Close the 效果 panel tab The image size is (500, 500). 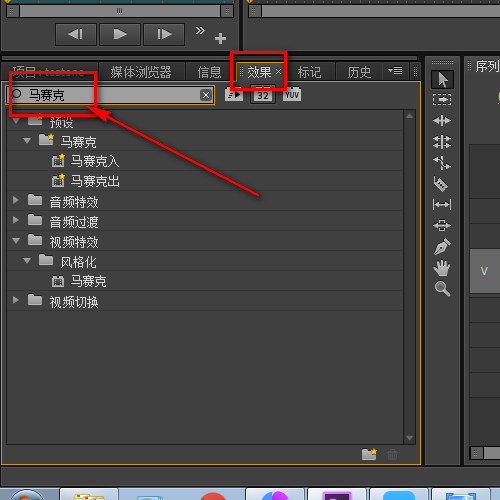(279, 71)
